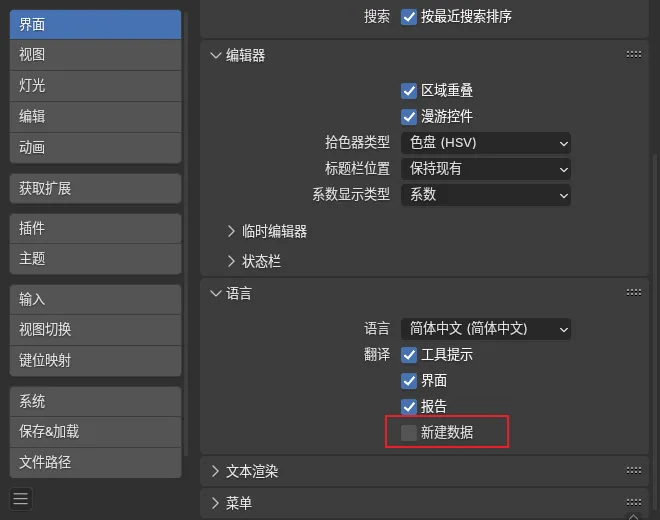Switch to the 视图 preferences tab

click(x=95, y=55)
